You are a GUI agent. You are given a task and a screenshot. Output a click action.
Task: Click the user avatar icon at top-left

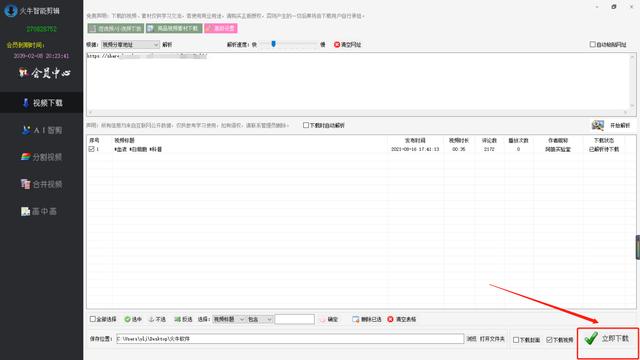click(11, 11)
